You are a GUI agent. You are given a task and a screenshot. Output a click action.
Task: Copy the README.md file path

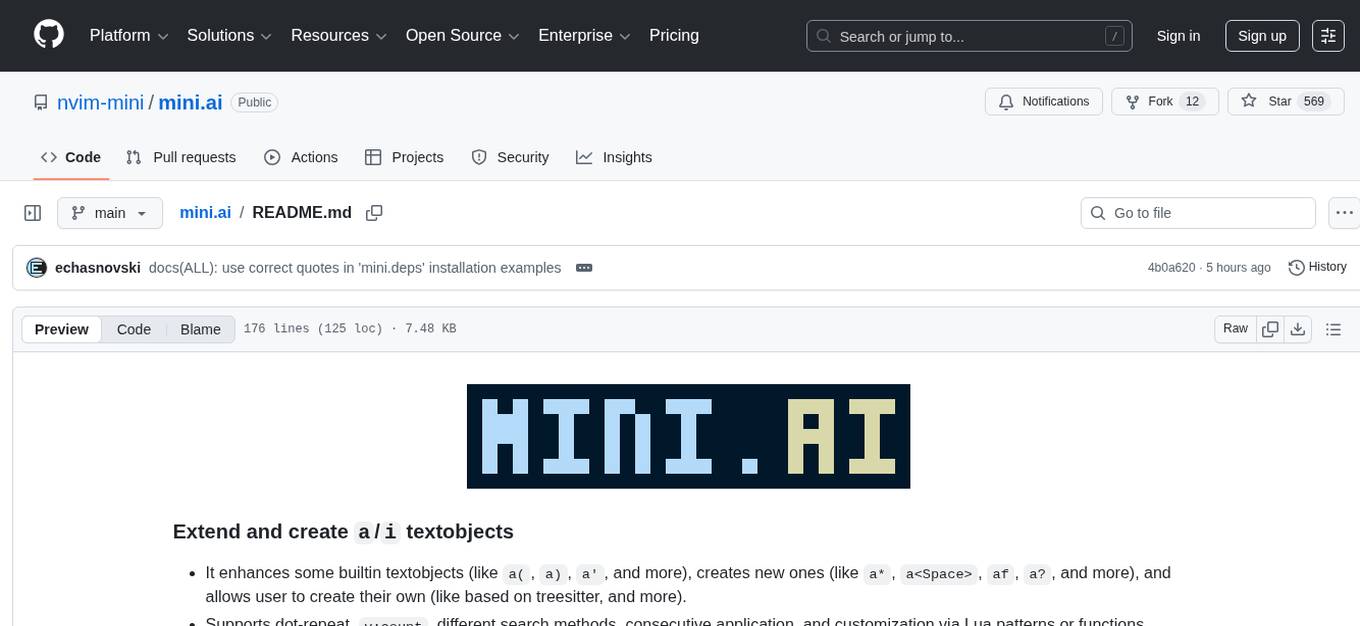(x=374, y=213)
